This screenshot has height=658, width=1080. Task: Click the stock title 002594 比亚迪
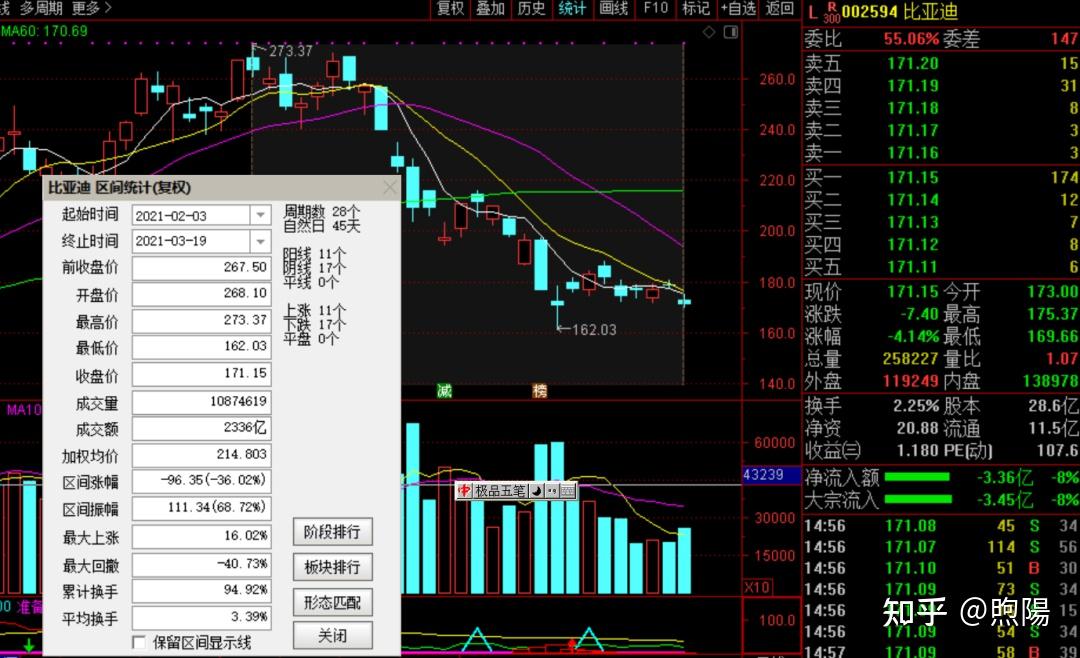[x=900, y=12]
